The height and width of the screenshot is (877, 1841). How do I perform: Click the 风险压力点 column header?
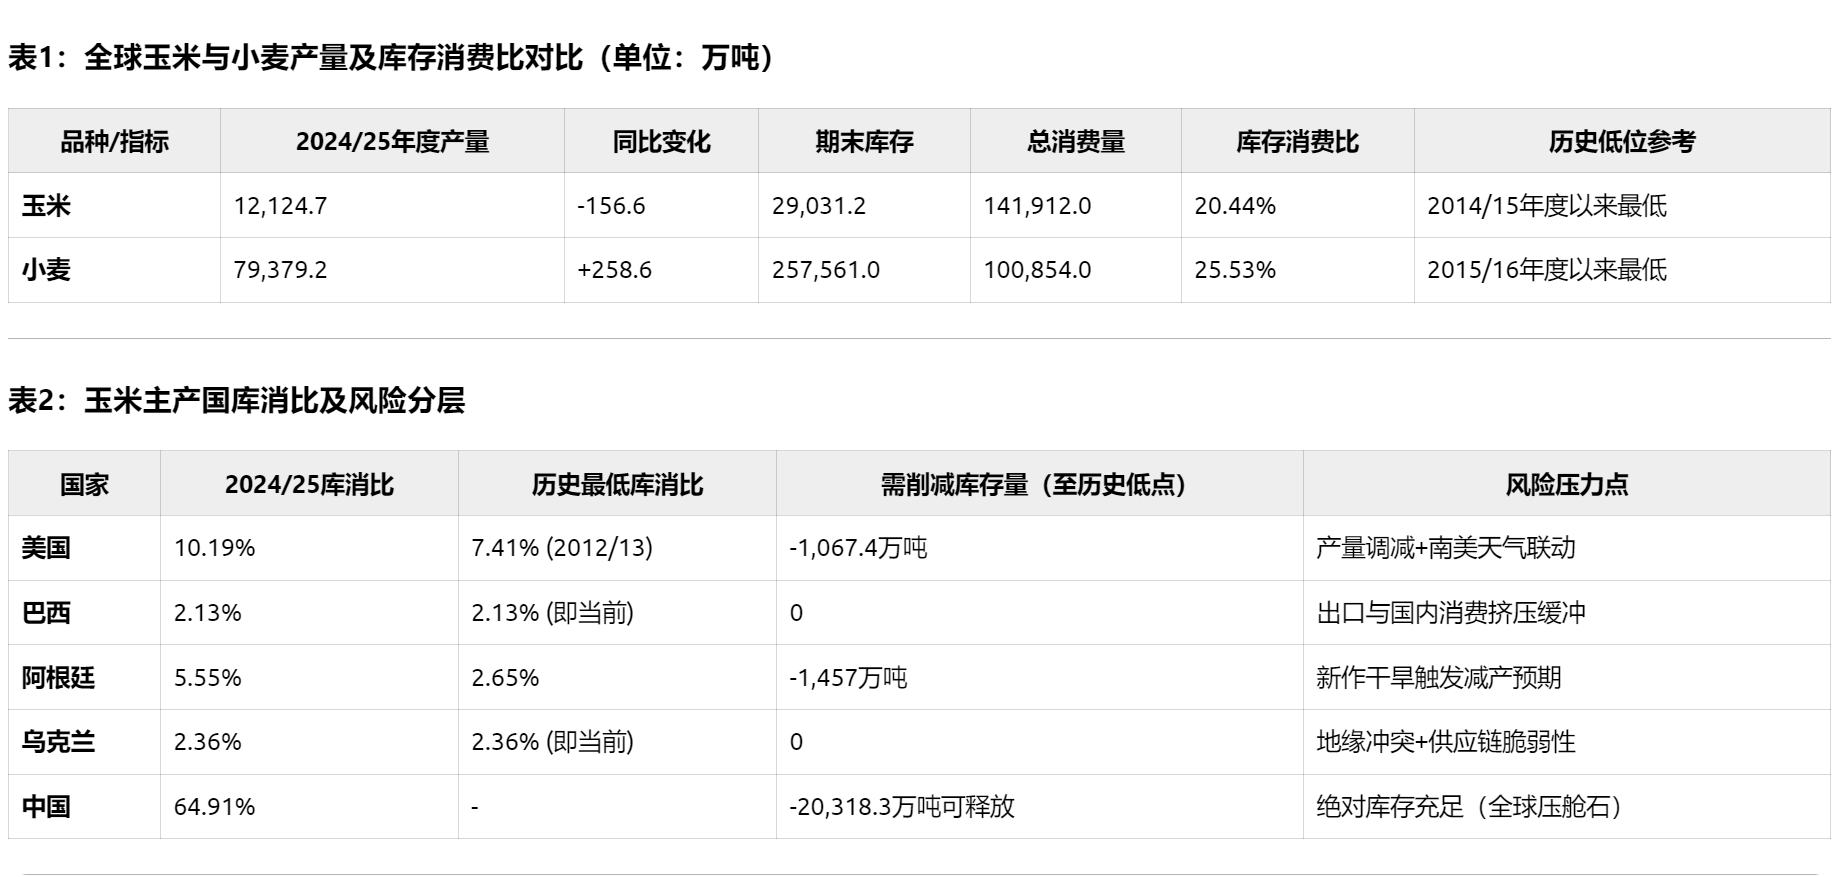pos(1566,485)
